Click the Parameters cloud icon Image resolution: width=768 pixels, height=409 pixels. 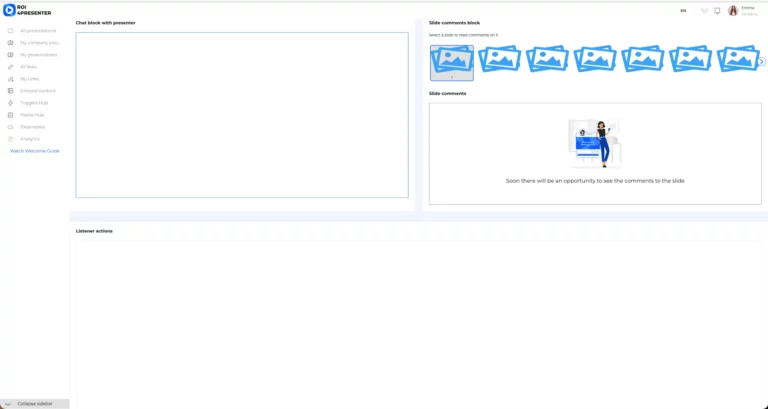pyautogui.click(x=10, y=127)
